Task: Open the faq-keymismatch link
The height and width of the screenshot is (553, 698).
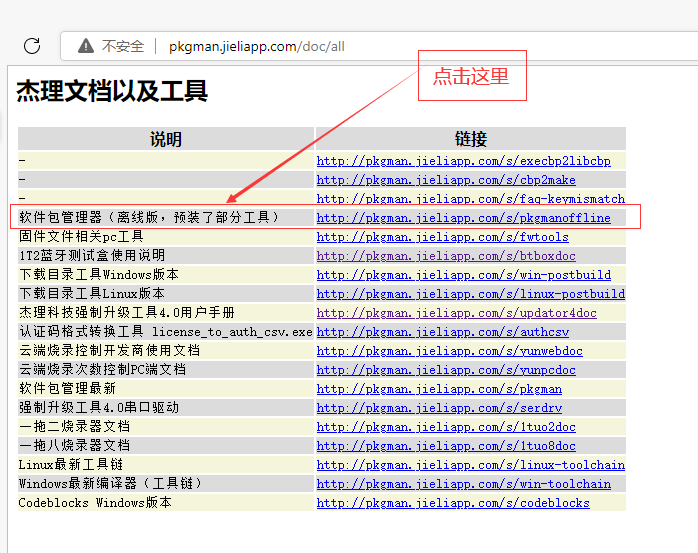Action: [x=471, y=199]
